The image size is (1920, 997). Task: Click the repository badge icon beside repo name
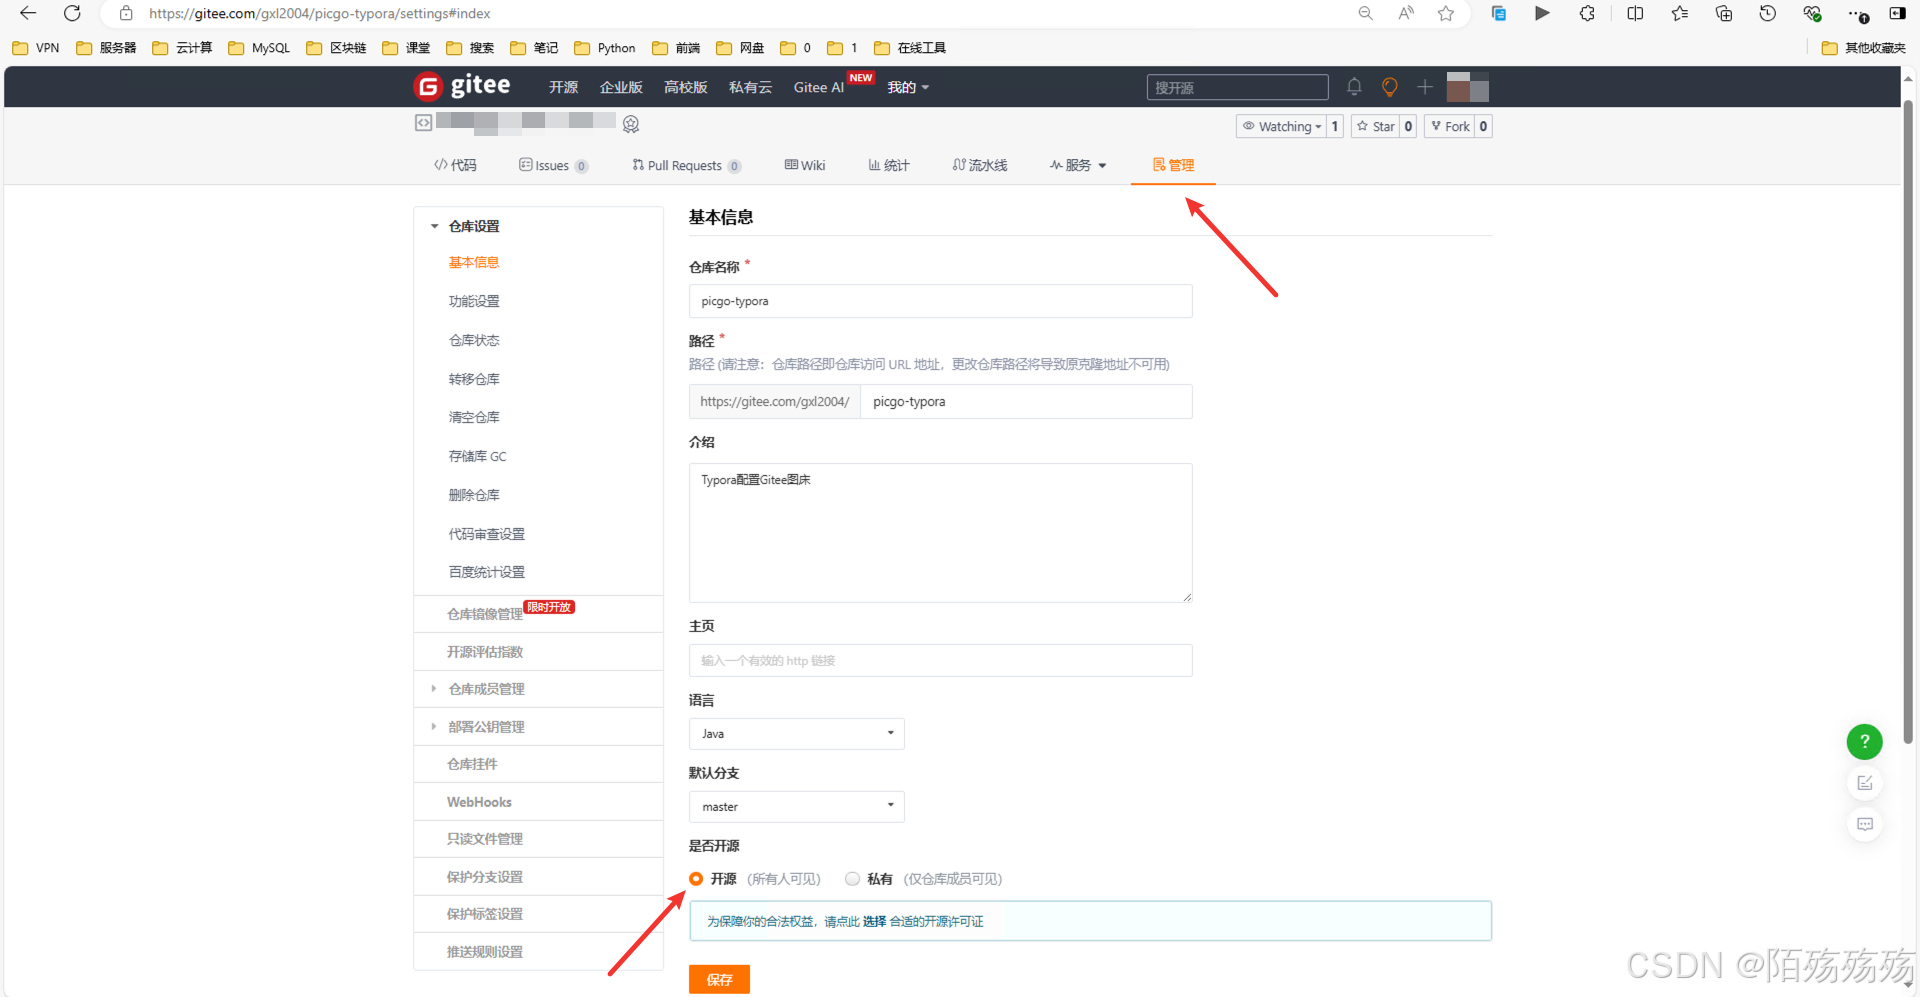click(631, 124)
